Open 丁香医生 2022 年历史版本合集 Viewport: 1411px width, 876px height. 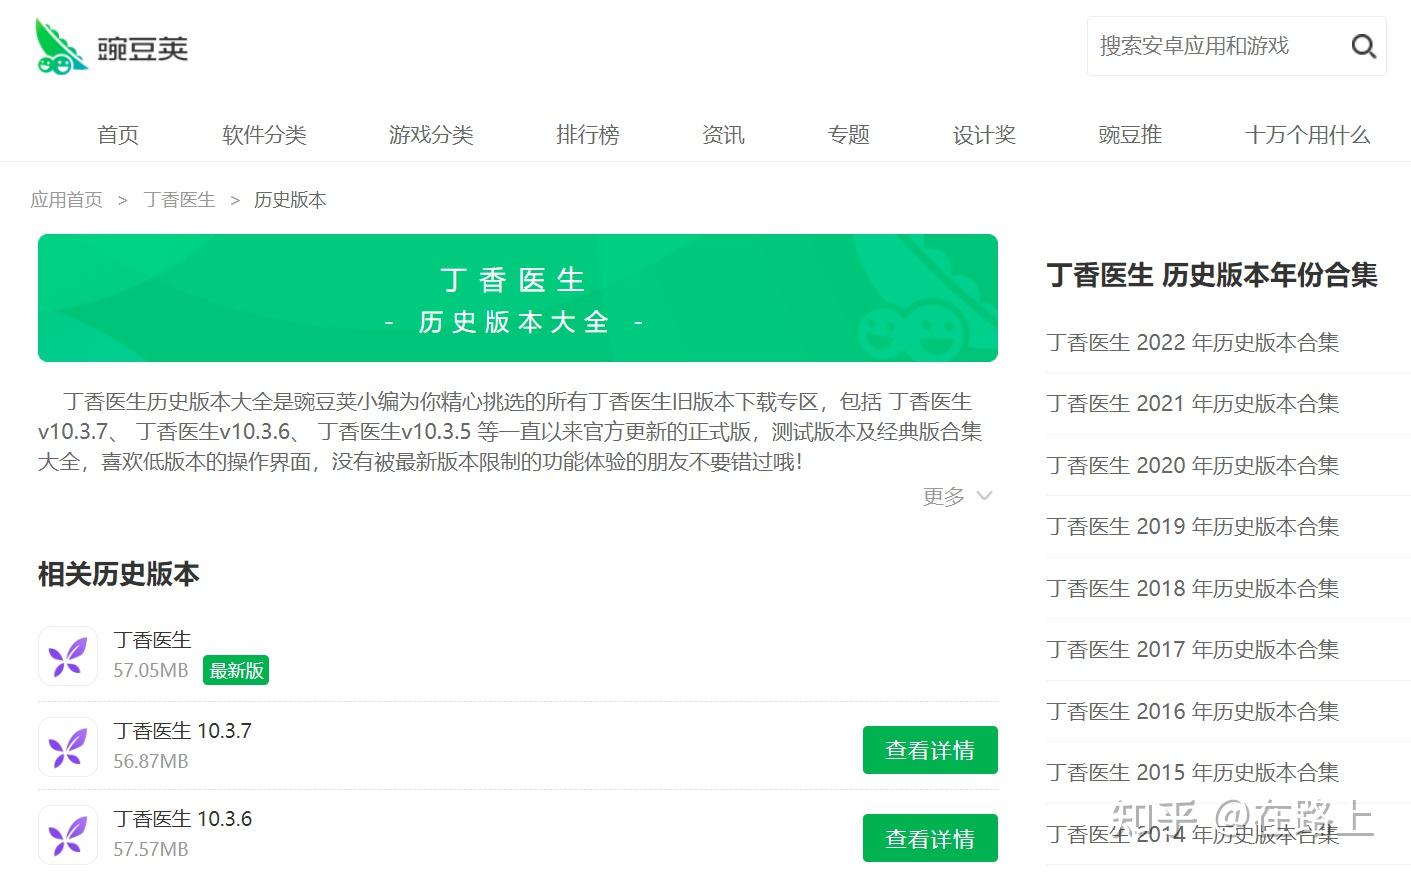click(1192, 342)
